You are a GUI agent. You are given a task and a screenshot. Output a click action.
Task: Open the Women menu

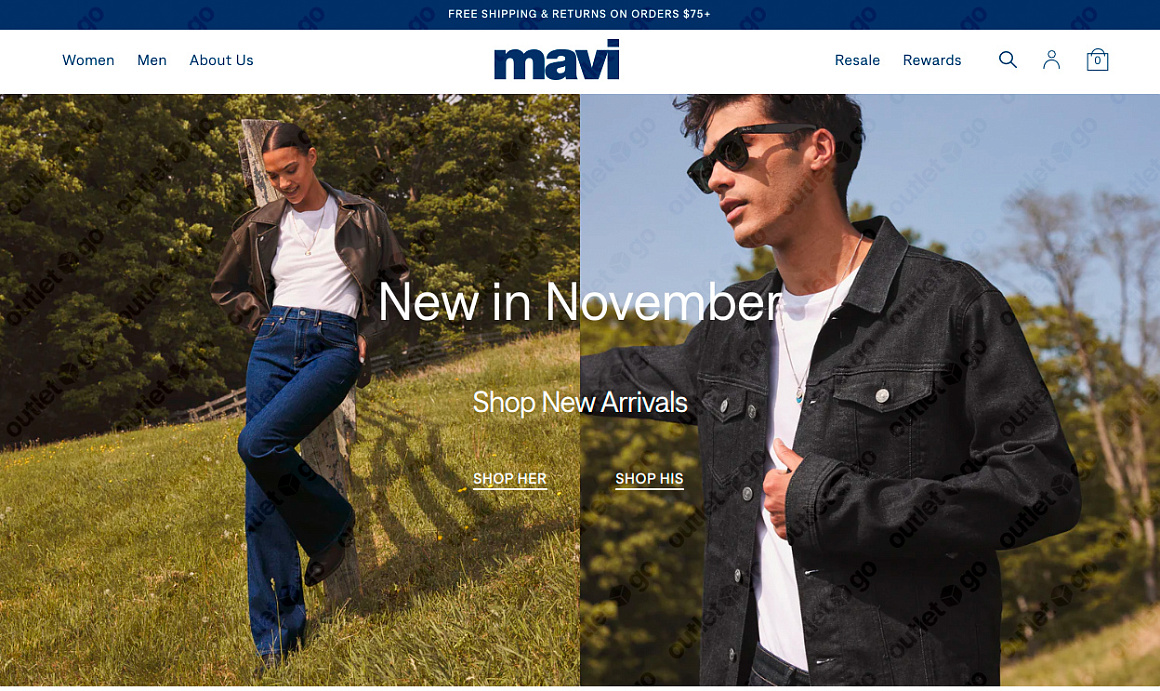pos(88,61)
